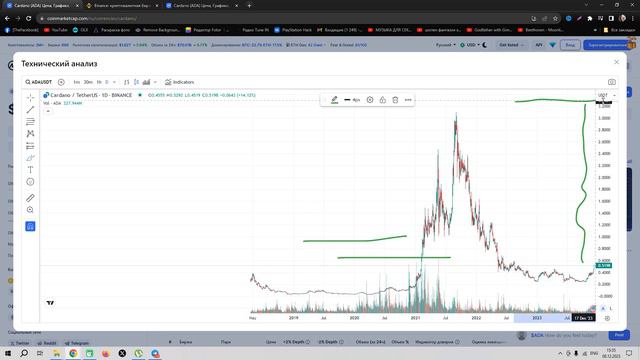Click the blue highlighted tool at sidebar bottom
The height and width of the screenshot is (360, 640).
30,226
